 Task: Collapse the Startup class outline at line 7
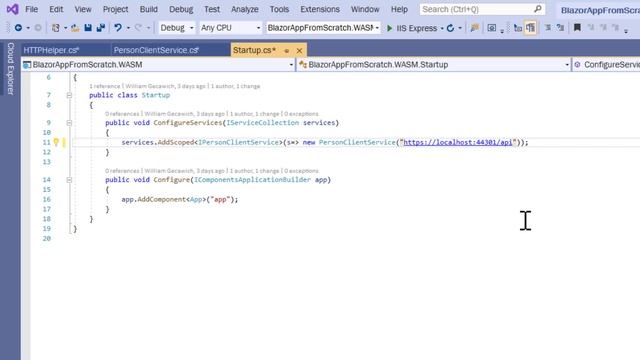coord(69,95)
